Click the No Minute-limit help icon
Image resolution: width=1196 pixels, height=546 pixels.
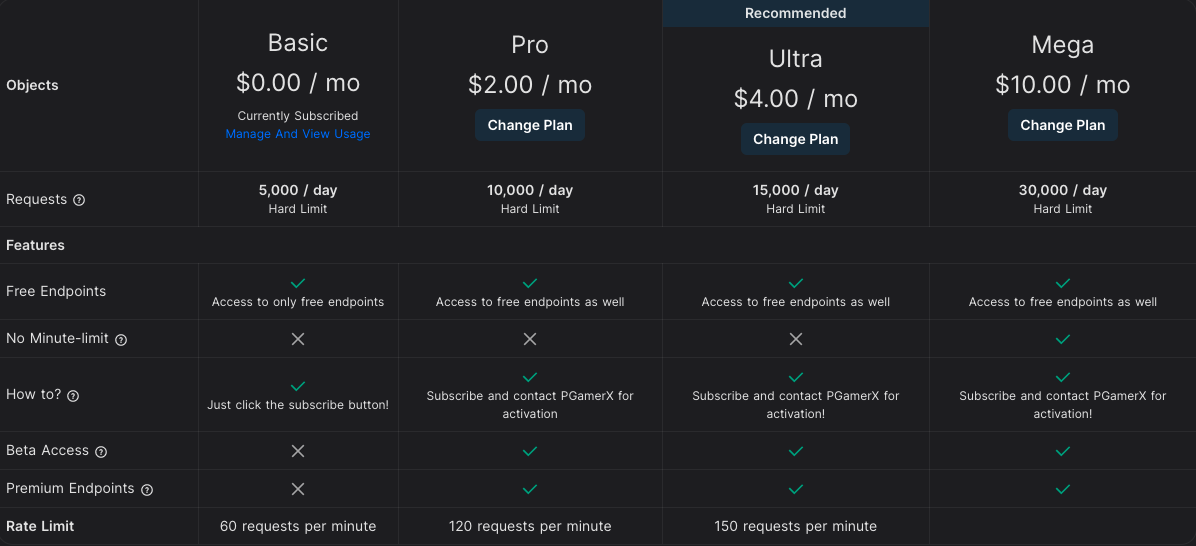pos(121,340)
